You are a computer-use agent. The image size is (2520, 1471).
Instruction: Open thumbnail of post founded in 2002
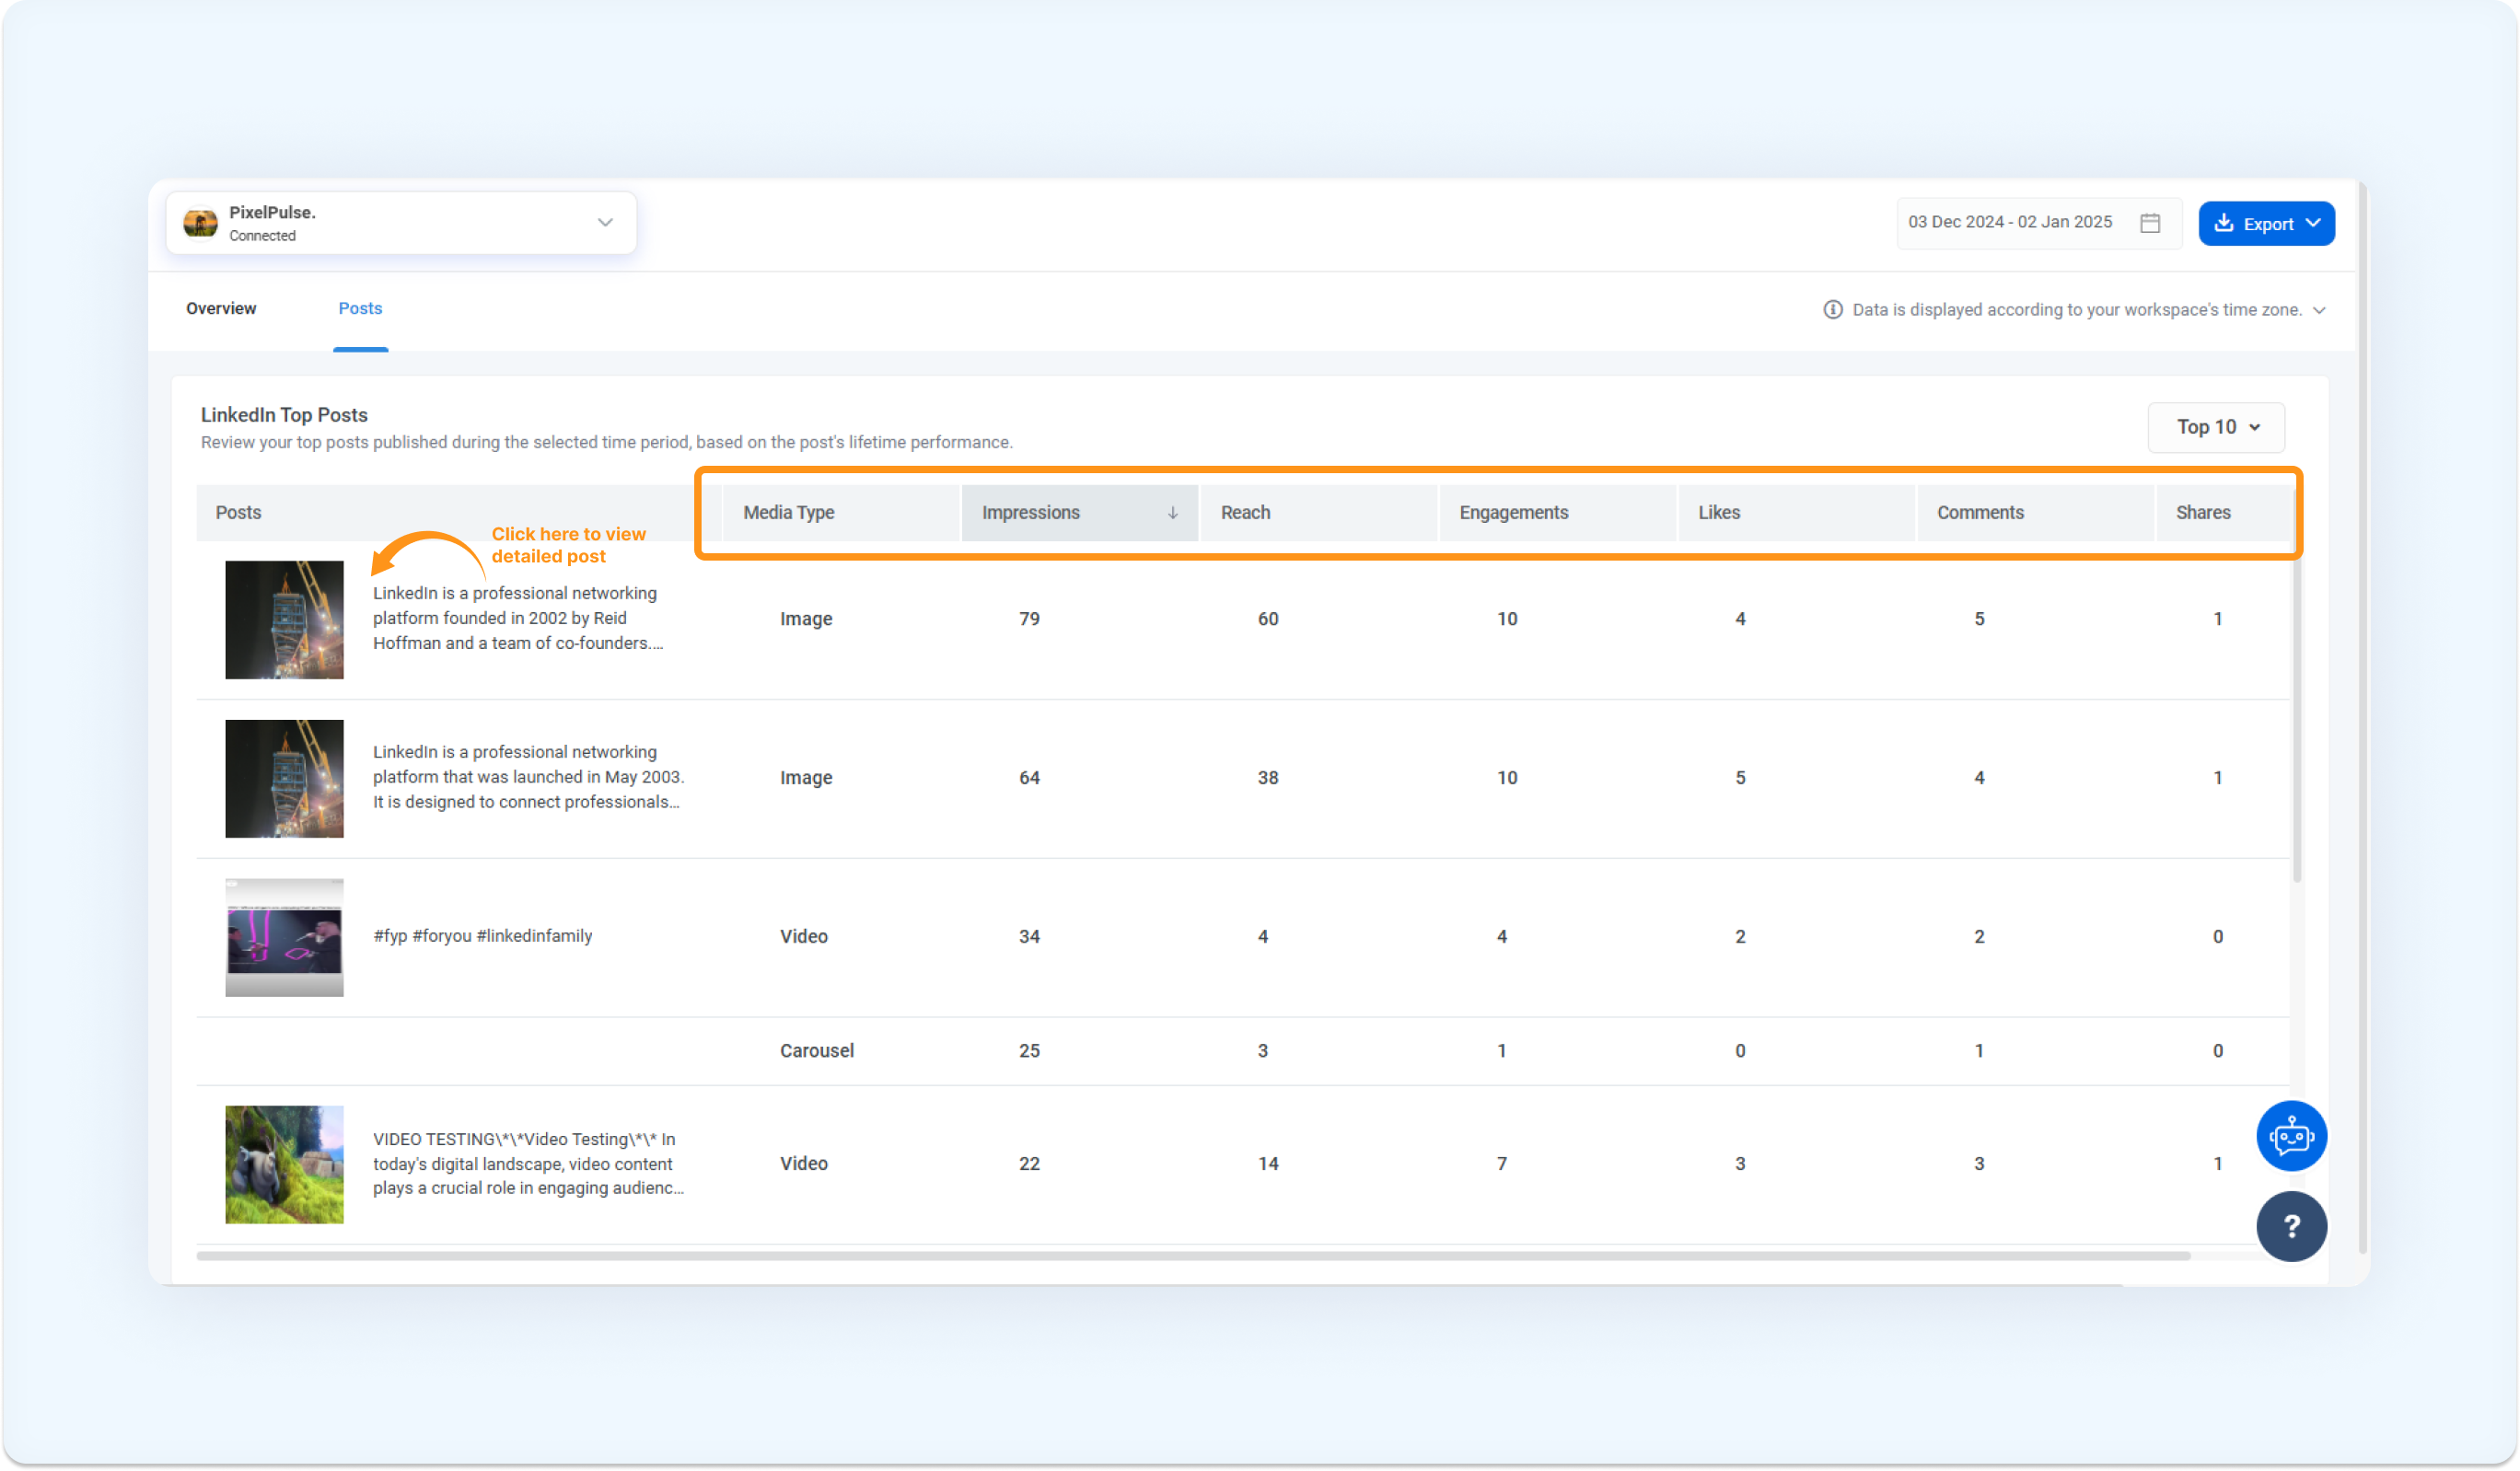(284, 620)
